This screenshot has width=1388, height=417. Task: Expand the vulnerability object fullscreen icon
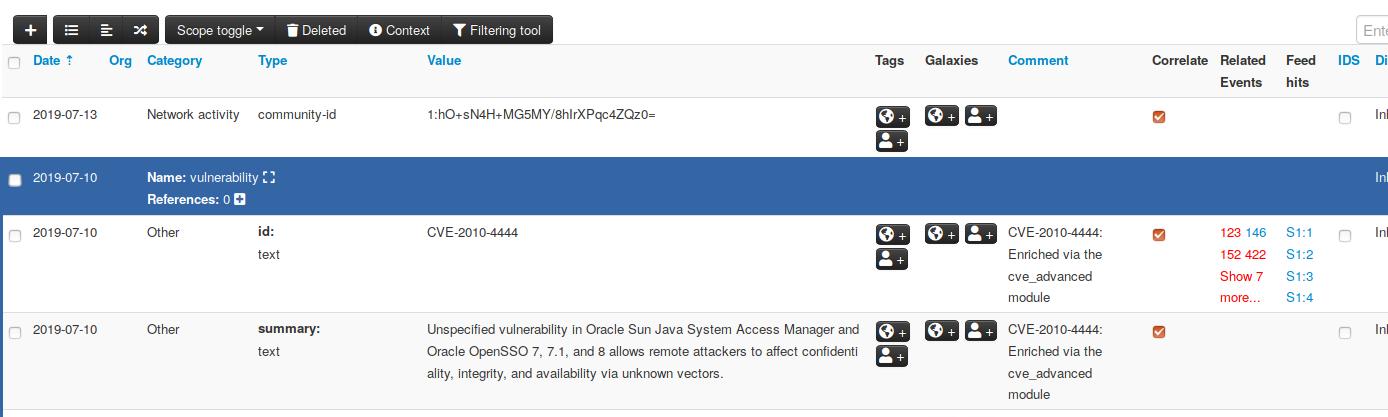[268, 178]
